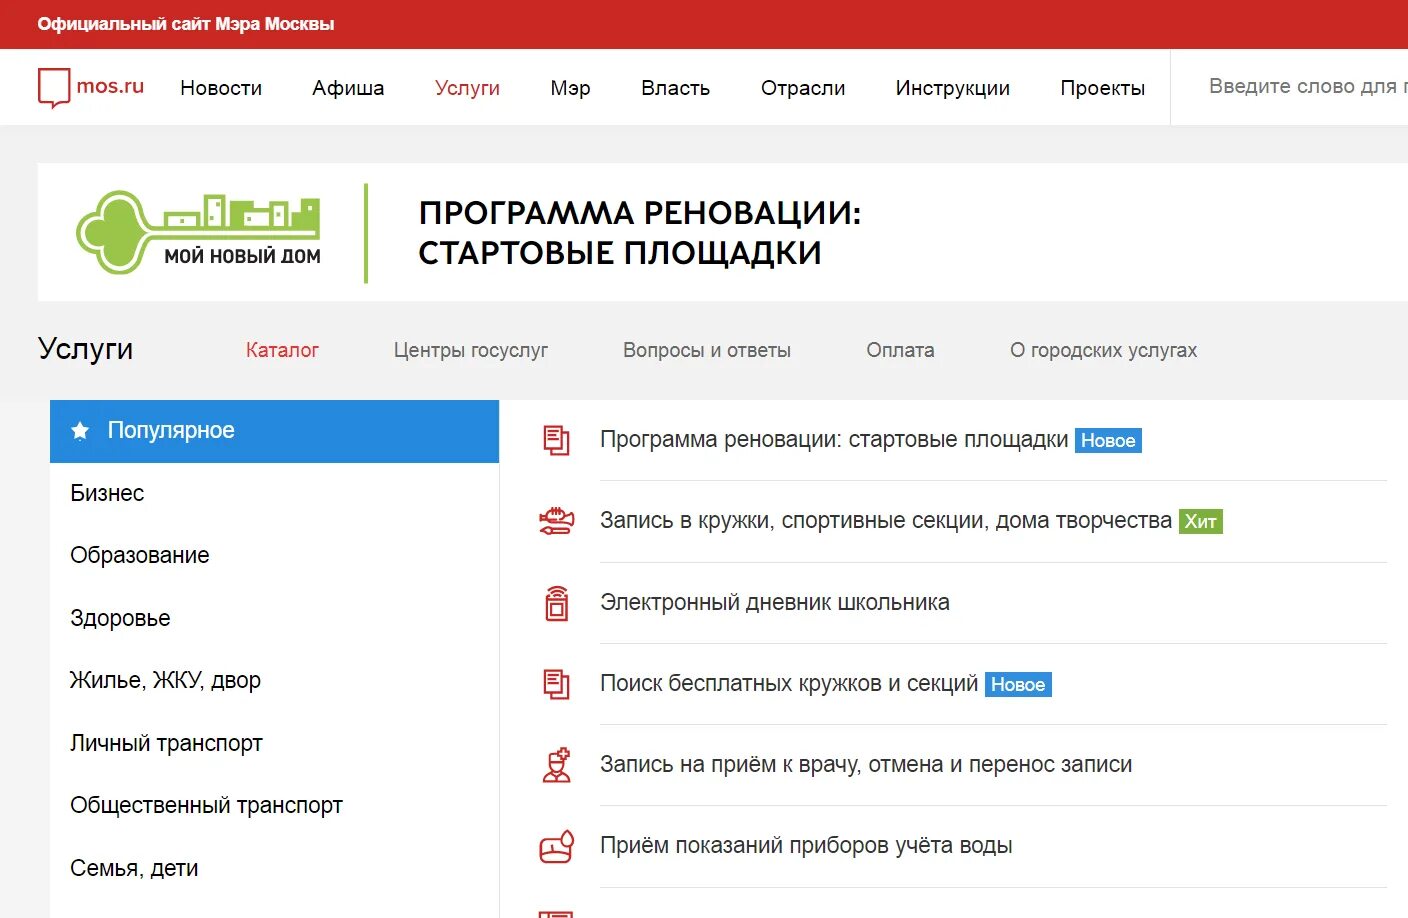Open Электронный дневник школьника link
The image size is (1408, 918).
[775, 603]
